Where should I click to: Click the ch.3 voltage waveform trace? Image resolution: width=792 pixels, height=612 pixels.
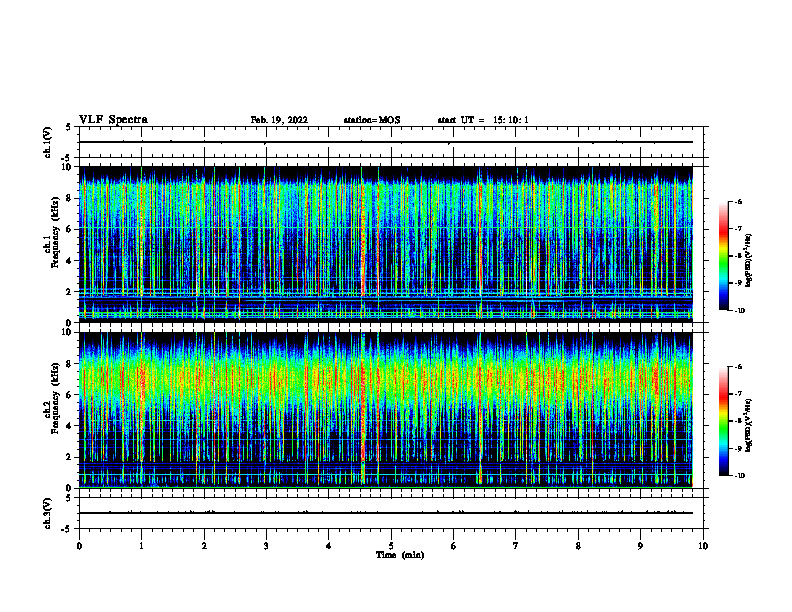point(386,513)
